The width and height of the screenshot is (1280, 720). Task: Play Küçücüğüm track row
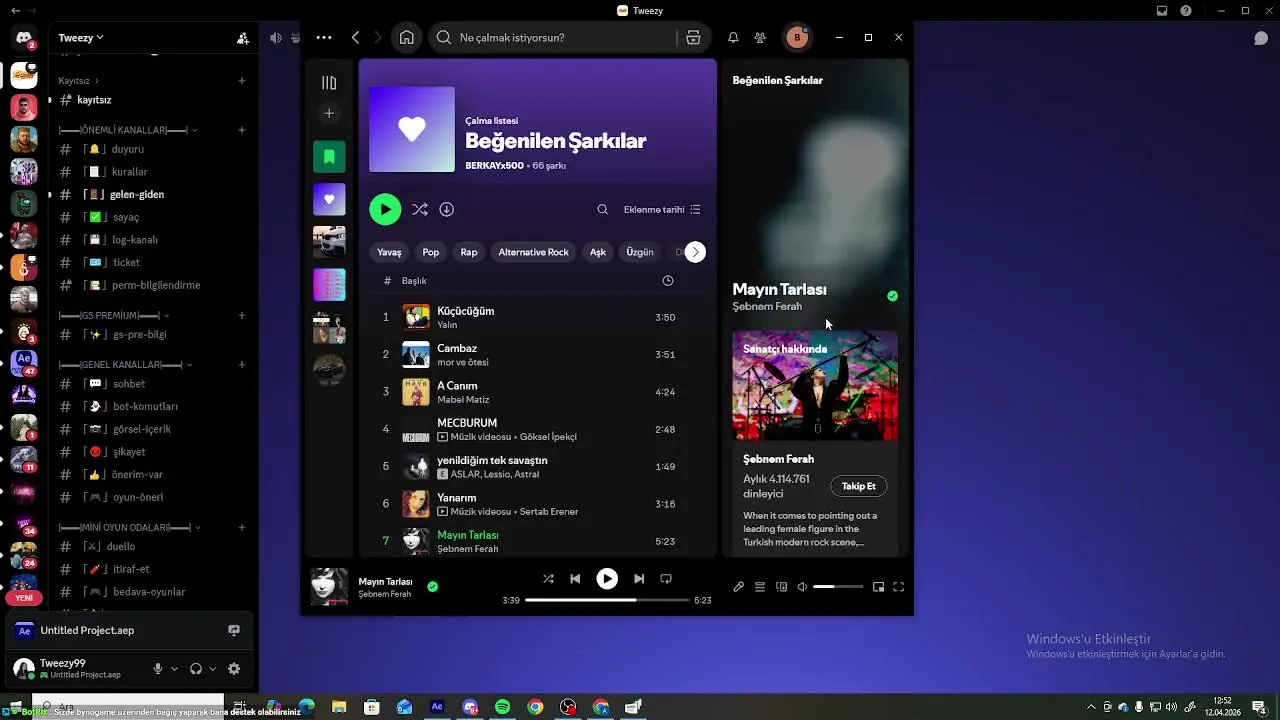click(538, 317)
